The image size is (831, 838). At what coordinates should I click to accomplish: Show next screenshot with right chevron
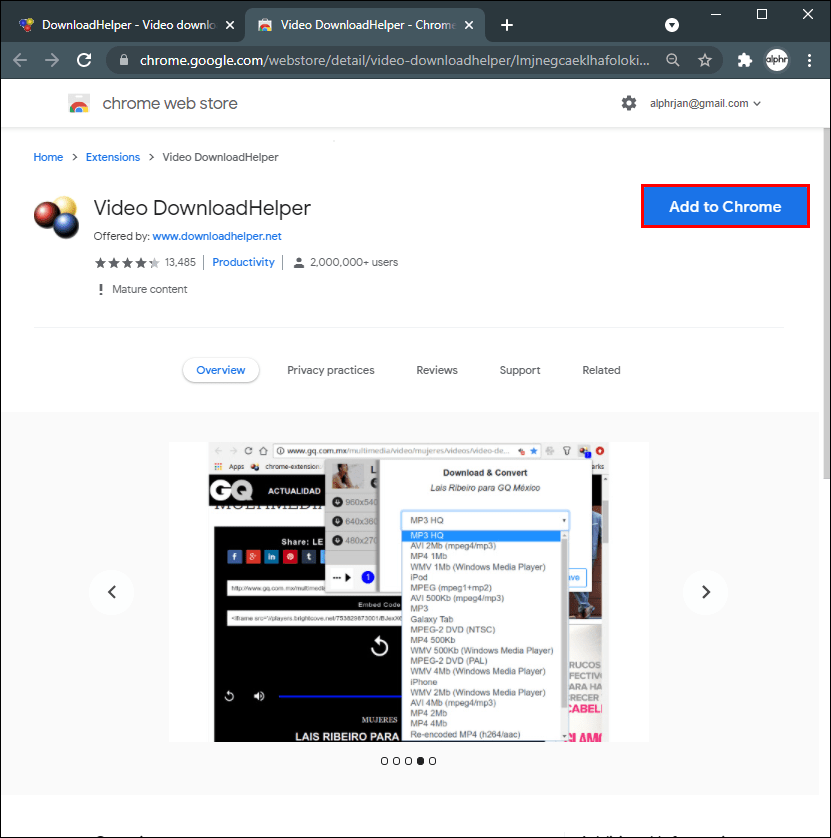[x=705, y=592]
